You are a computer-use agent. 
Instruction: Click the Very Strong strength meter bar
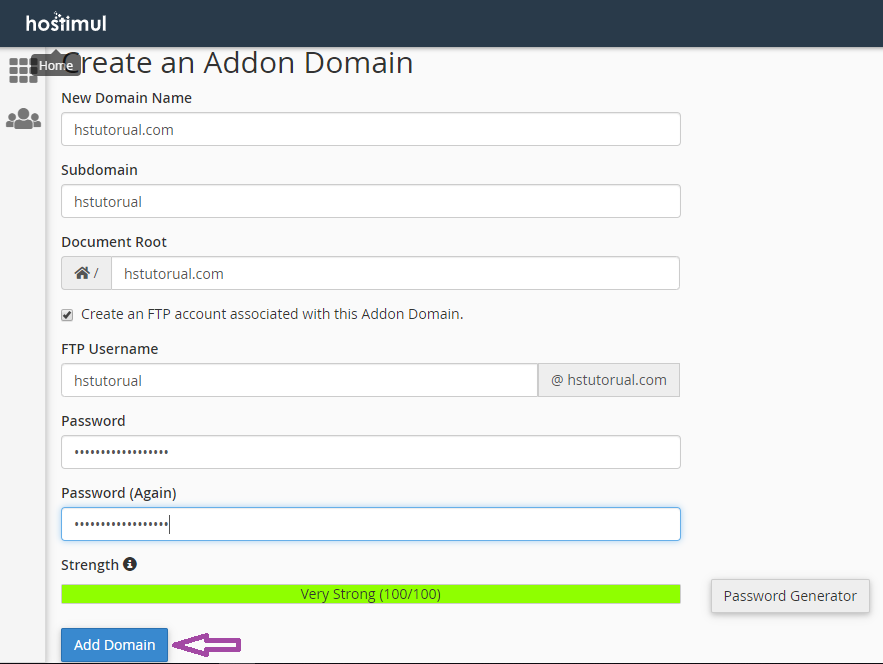tap(370, 594)
